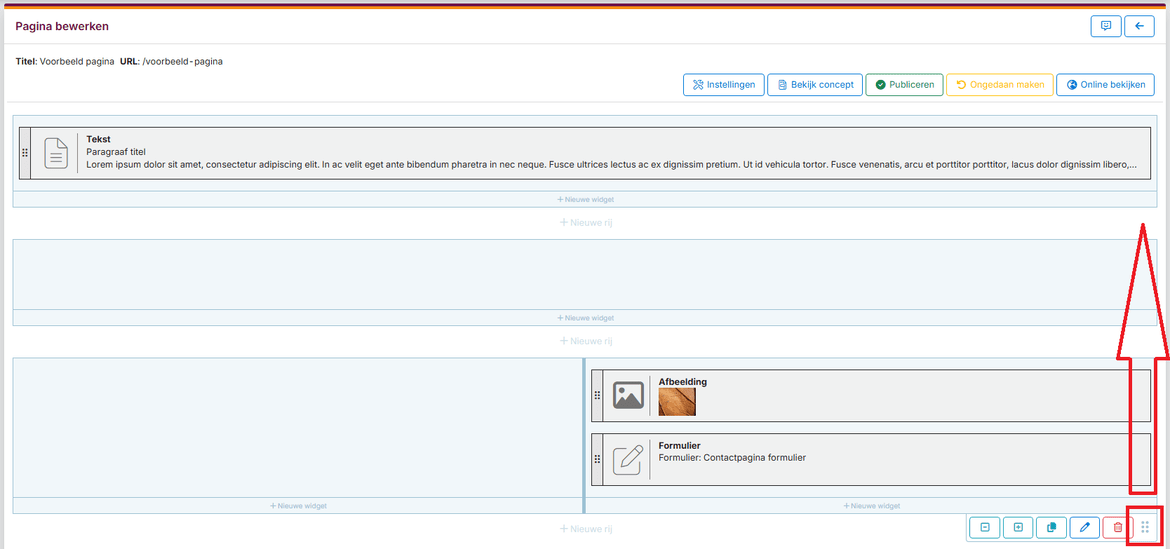Select the 'Tekst' widget heading
The height and width of the screenshot is (549, 1170).
(x=98, y=139)
